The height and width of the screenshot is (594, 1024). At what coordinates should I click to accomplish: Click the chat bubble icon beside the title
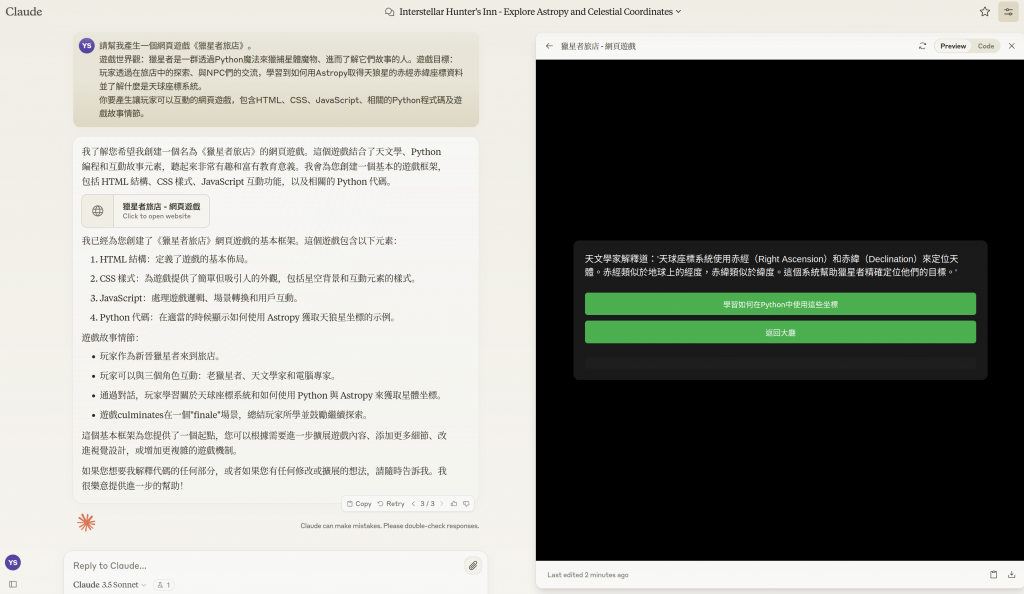point(389,12)
